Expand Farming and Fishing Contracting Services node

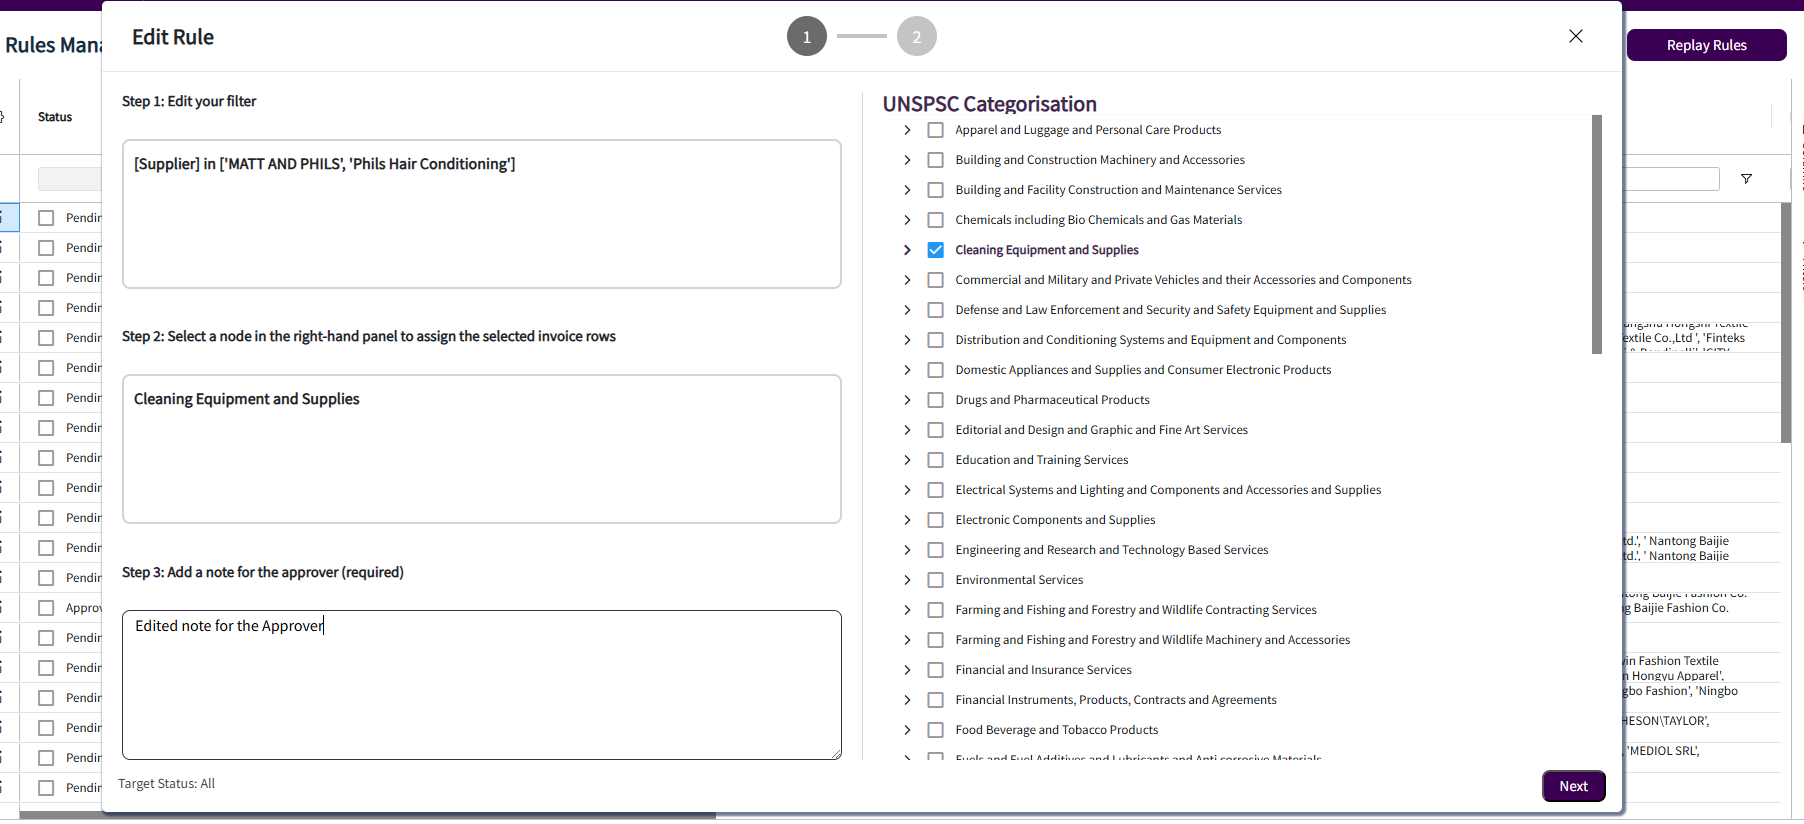907,610
